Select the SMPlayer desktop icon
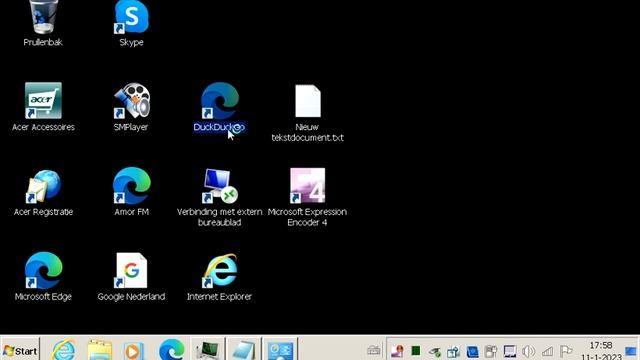This screenshot has height=360, width=640. click(131, 107)
